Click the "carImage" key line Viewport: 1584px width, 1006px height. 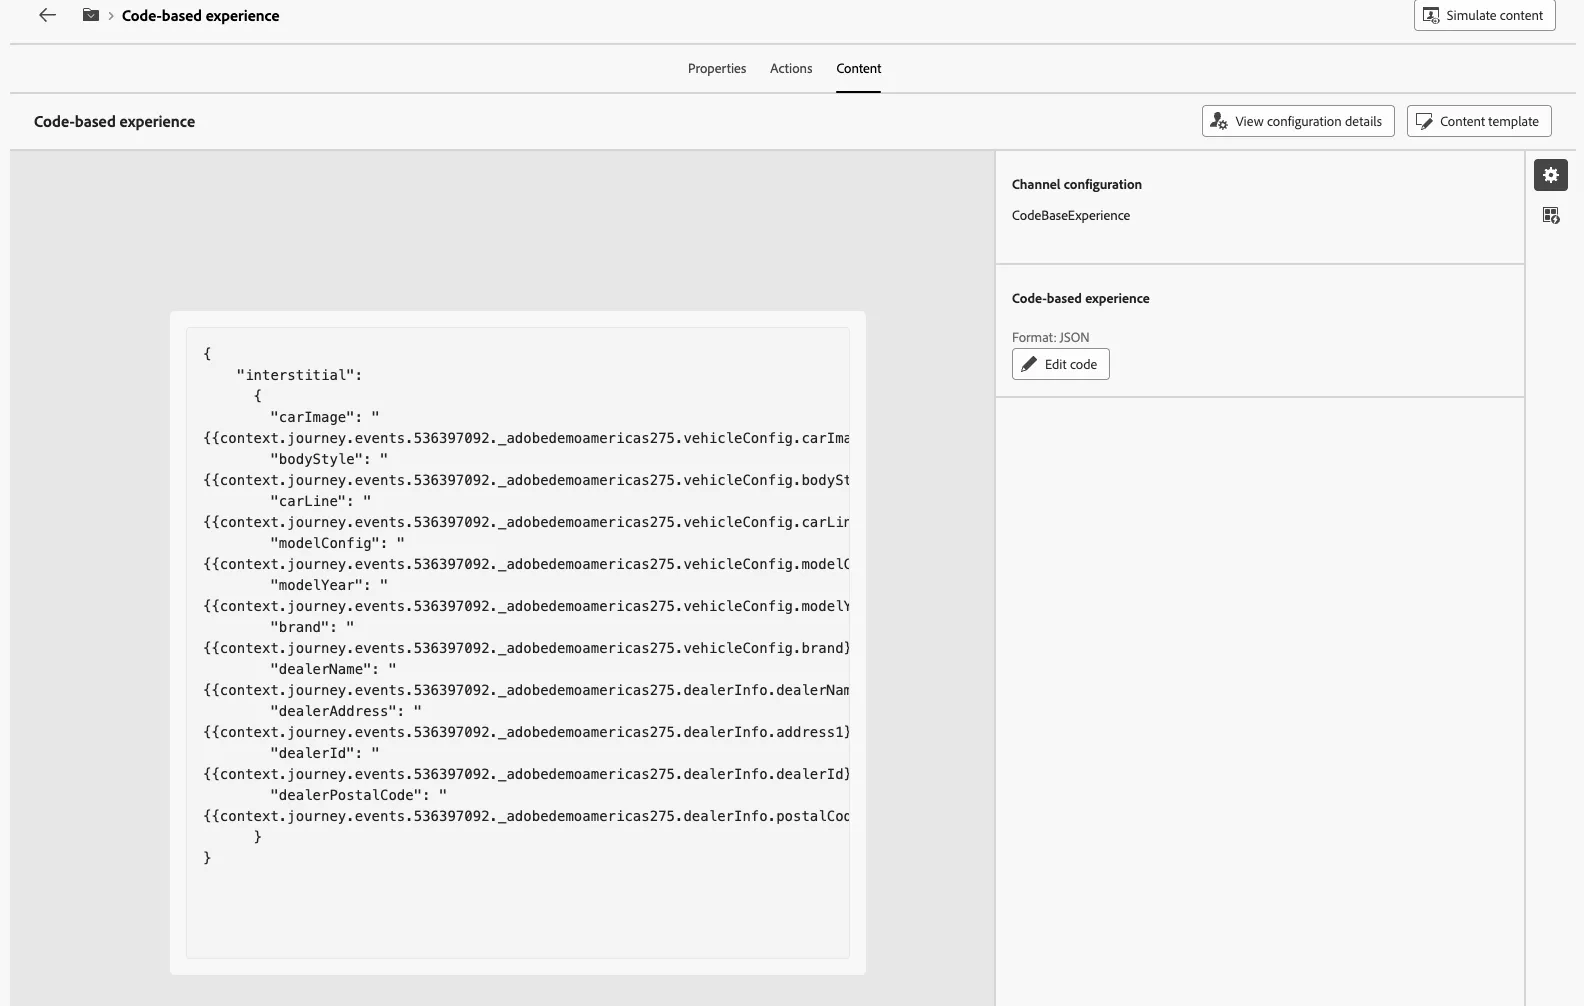[324, 417]
